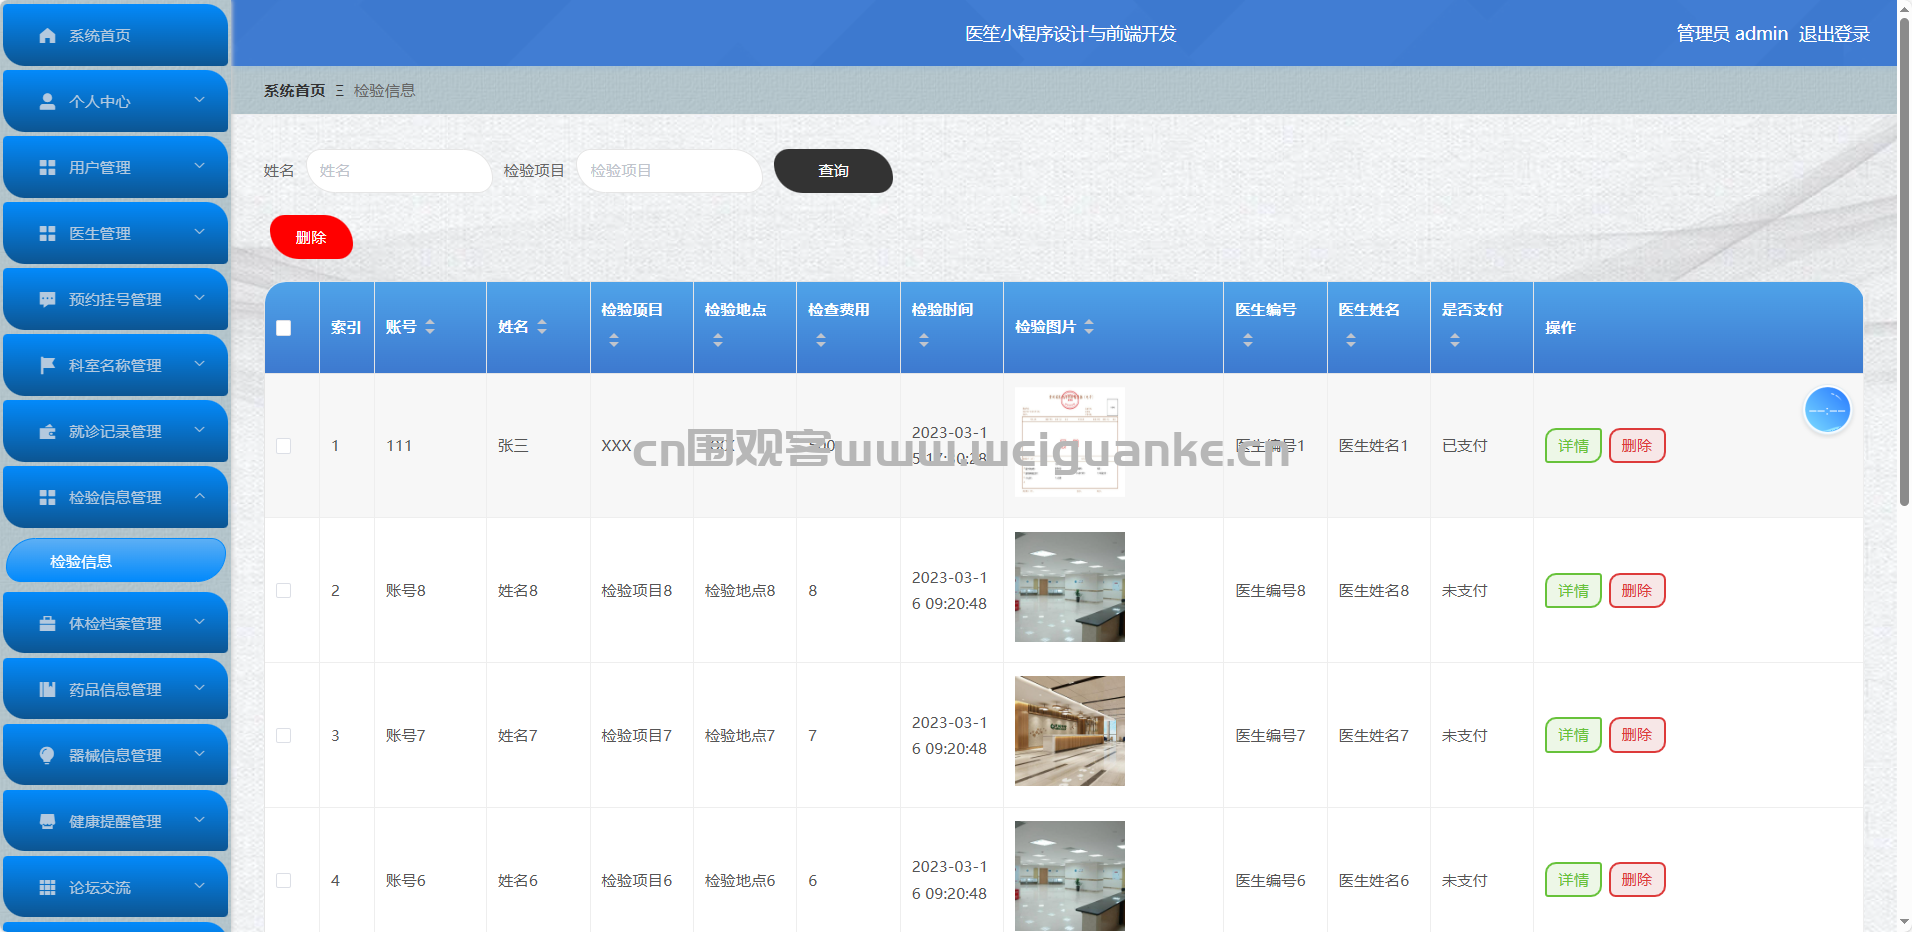Click the home icon beside 系统首页
This screenshot has height=932, width=1912.
point(47,36)
